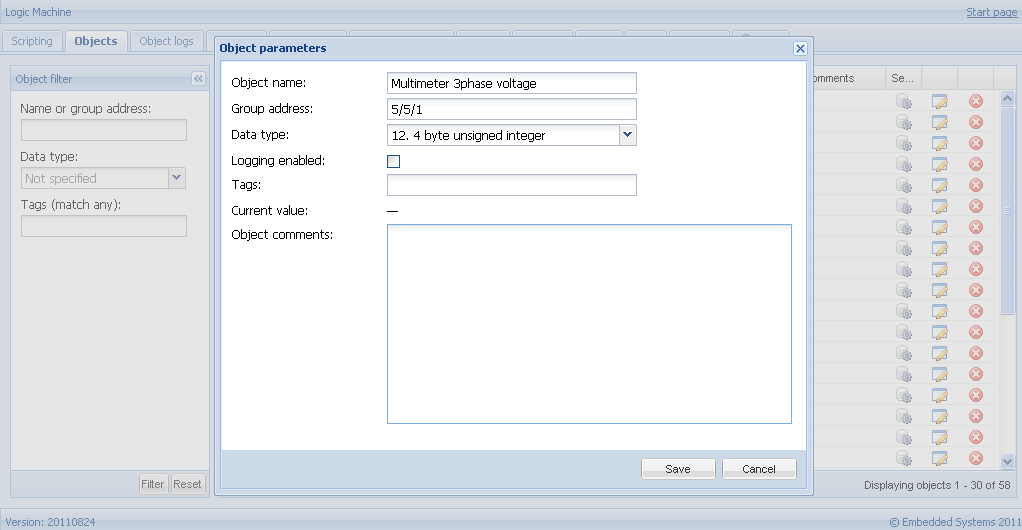The image size is (1022, 530).
Task: Click the red delete icon in bottom row
Action: 976,458
